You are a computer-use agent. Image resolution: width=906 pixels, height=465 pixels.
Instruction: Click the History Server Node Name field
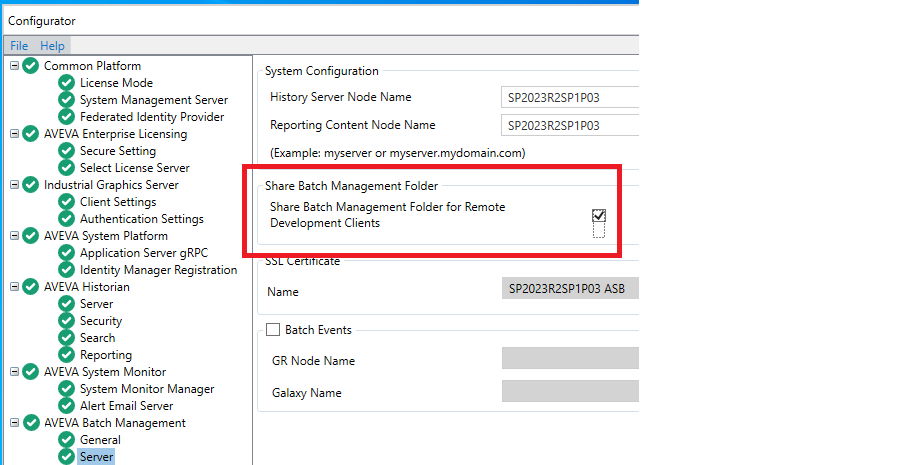click(570, 98)
